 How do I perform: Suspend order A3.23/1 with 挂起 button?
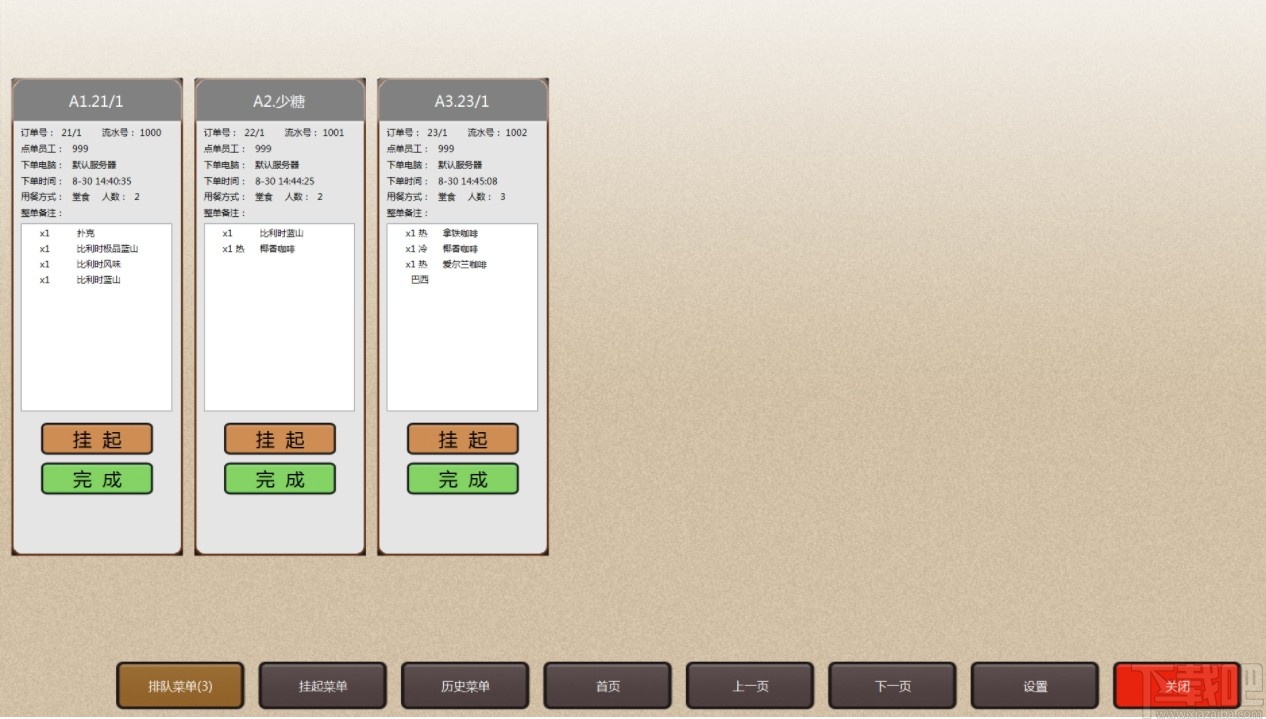click(463, 439)
